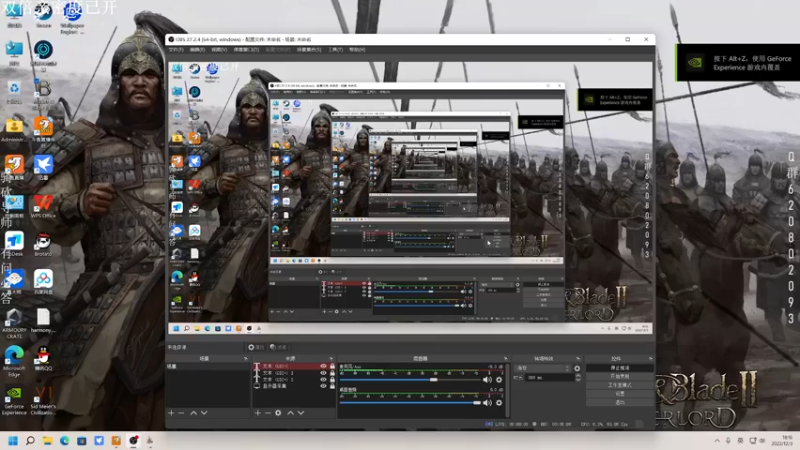Hide the first 文本 (GDI+) source

pyautogui.click(x=323, y=366)
